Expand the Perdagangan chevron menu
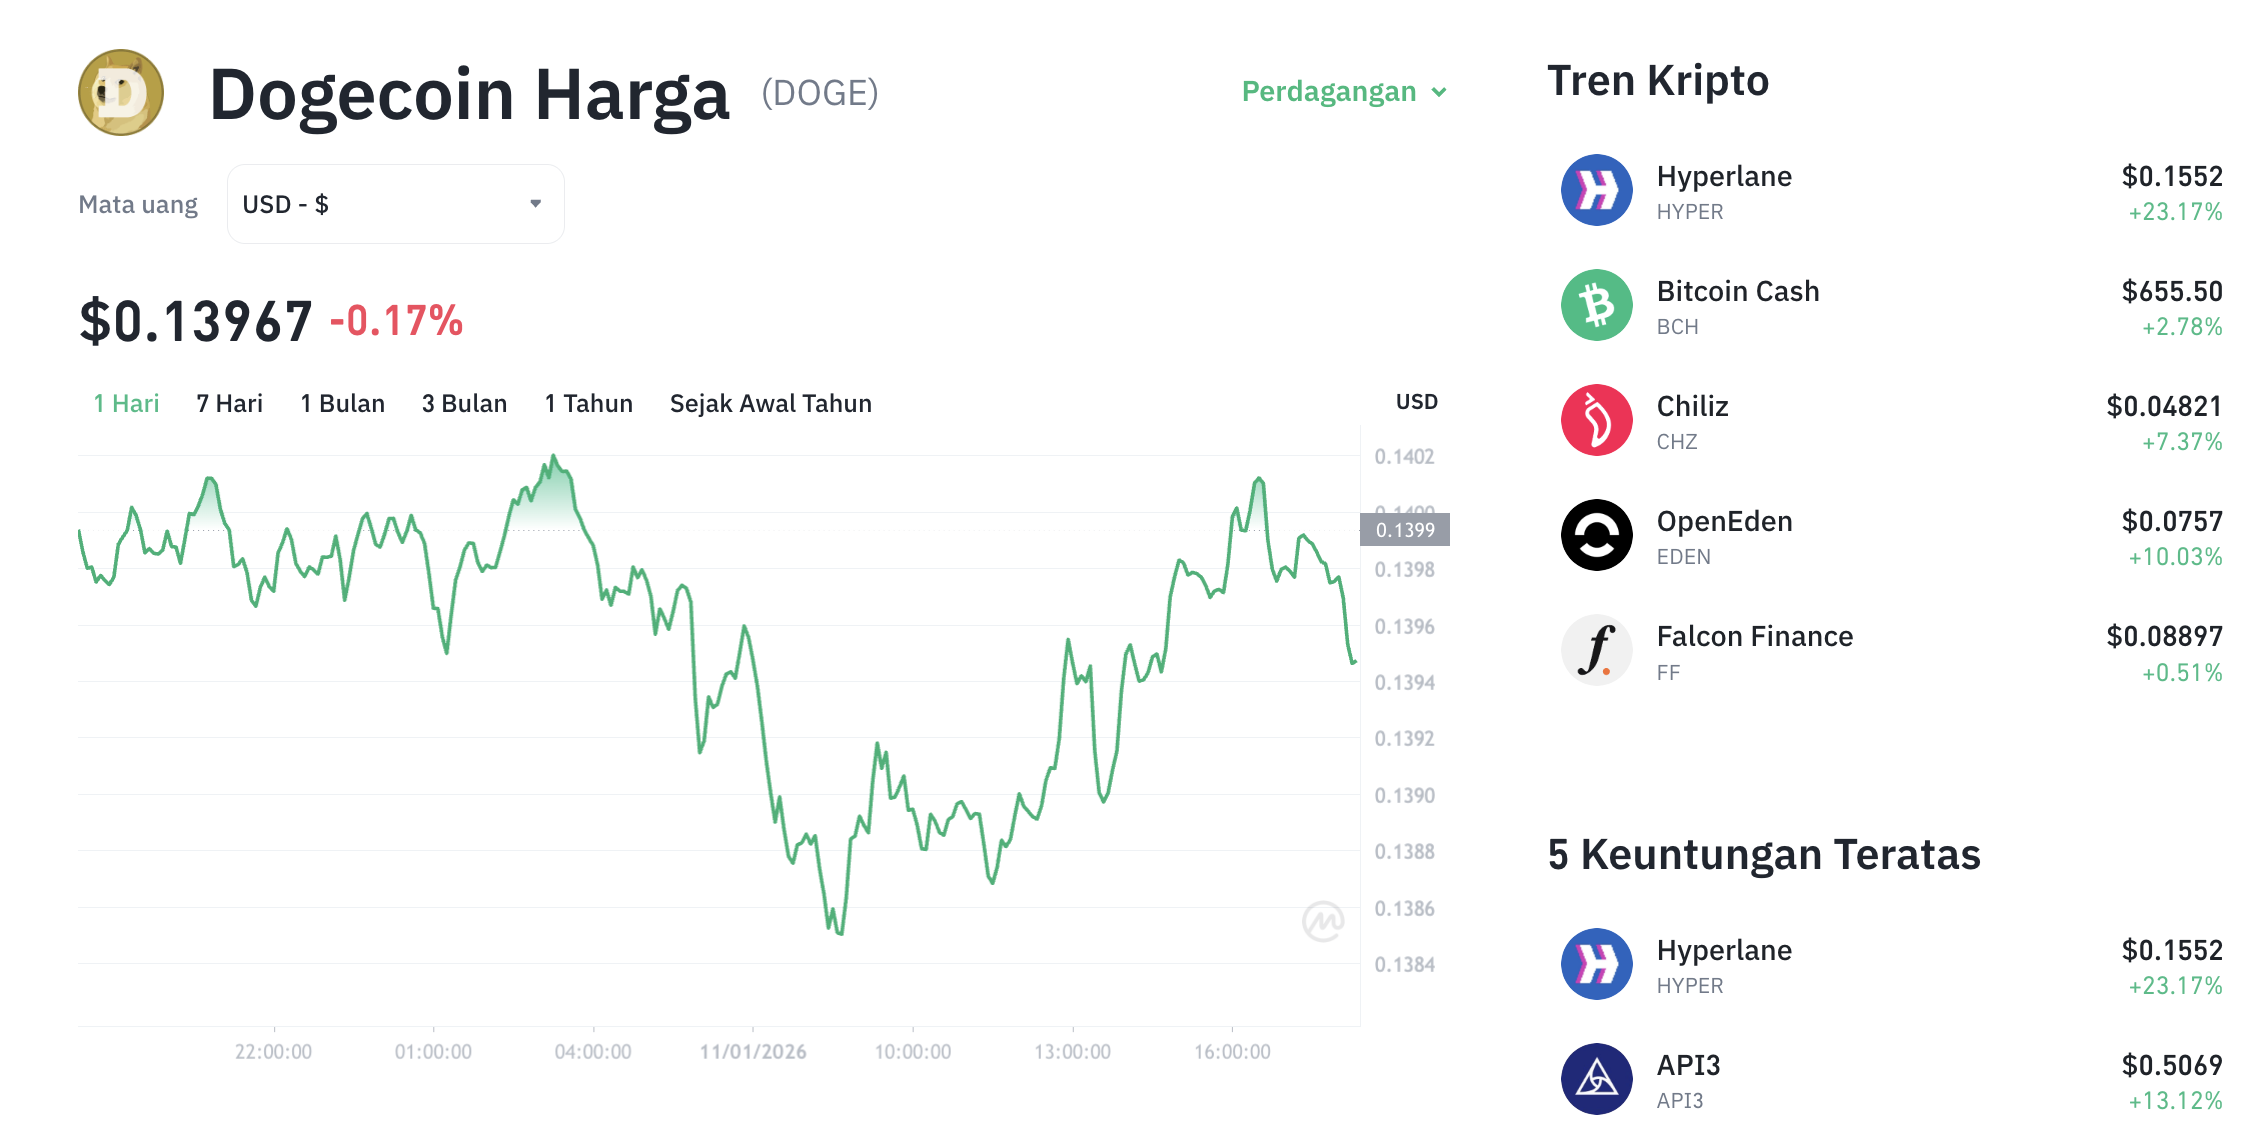Viewport: 2244px width, 1134px height. click(1439, 92)
